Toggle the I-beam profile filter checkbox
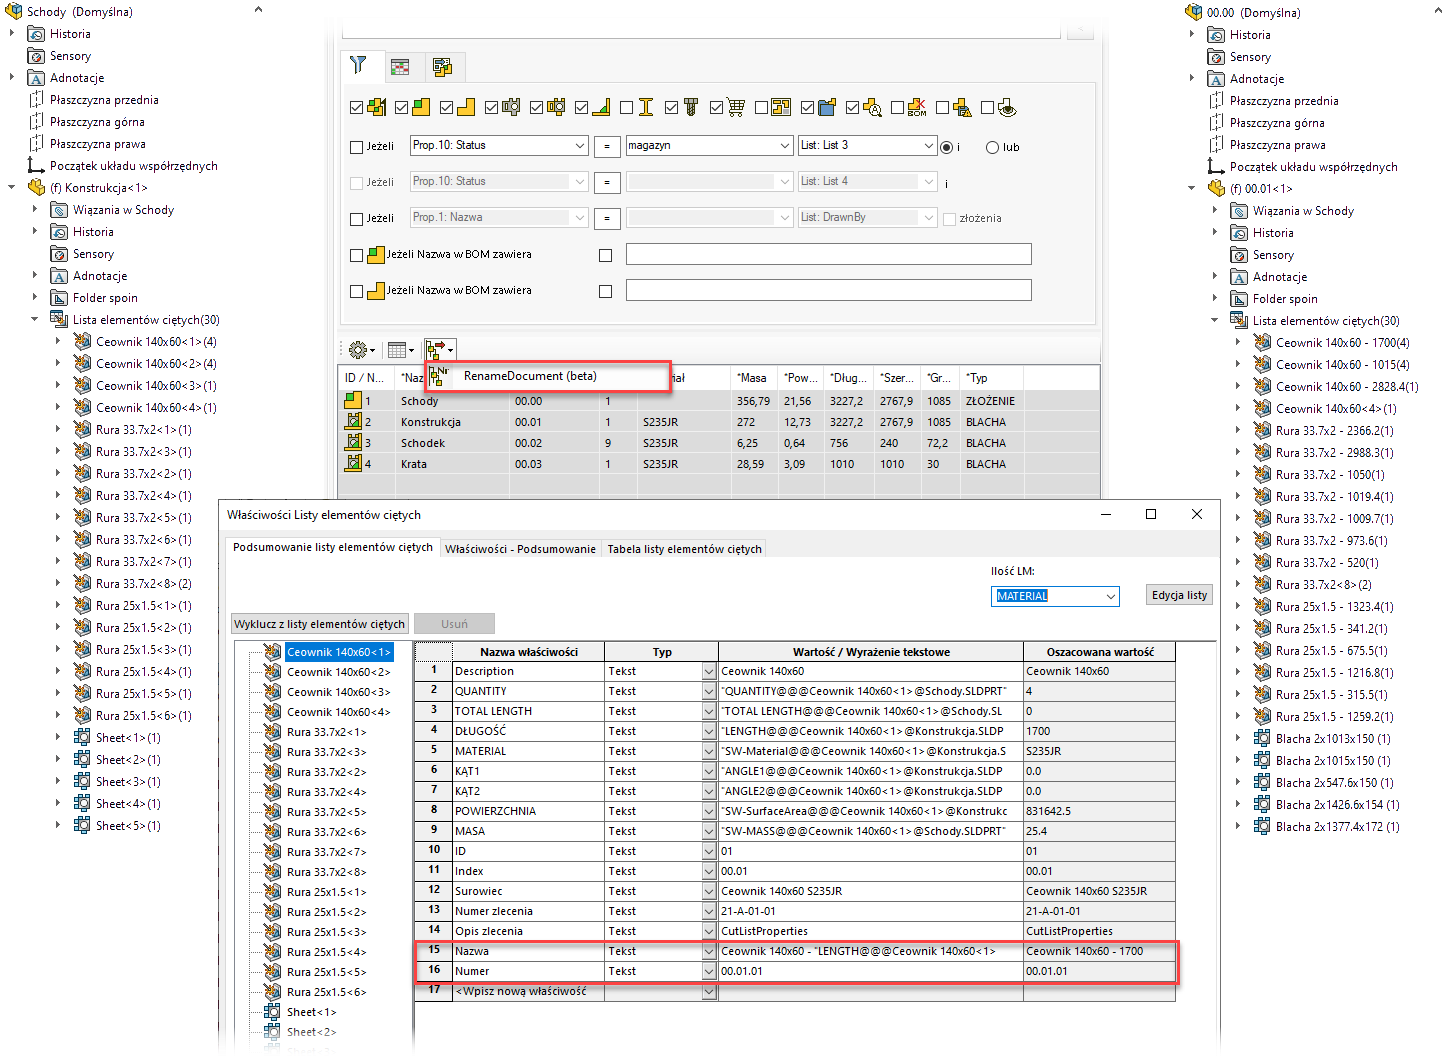Viewport: 1446px width, 1057px height. pos(626,107)
